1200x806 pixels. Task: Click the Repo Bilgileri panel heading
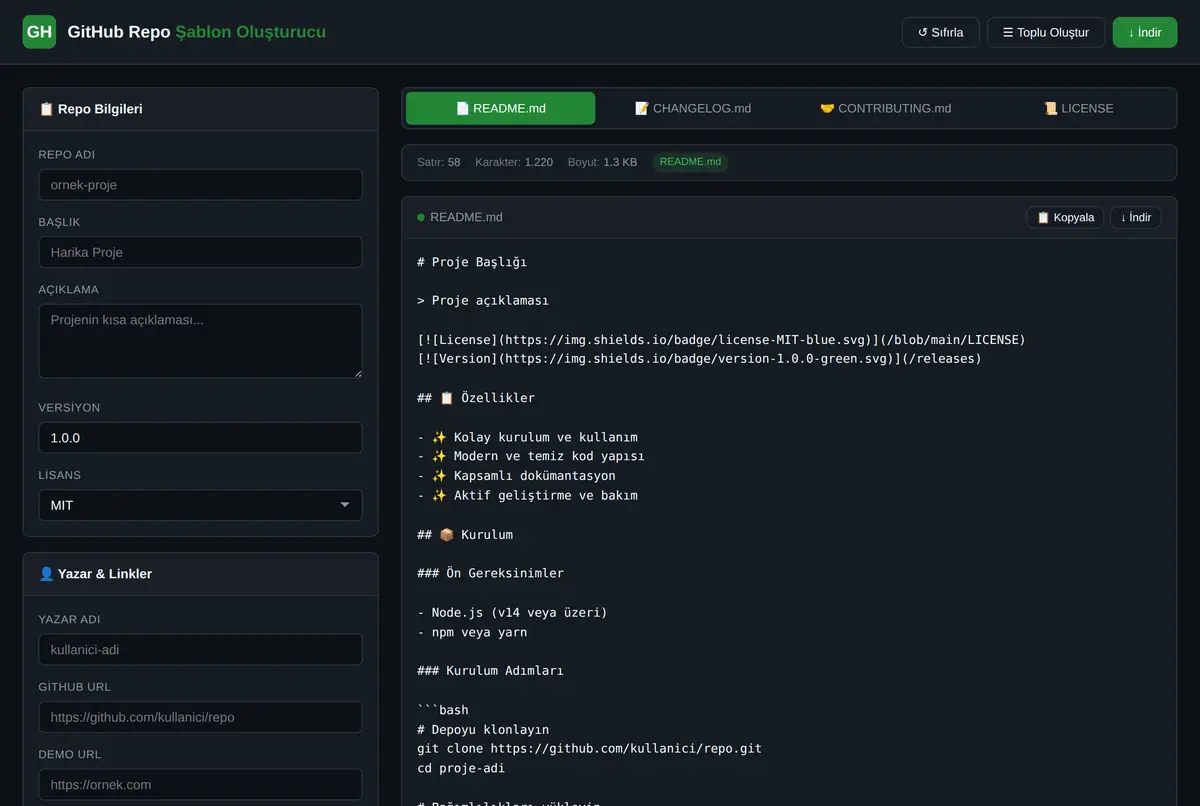tap(90, 109)
